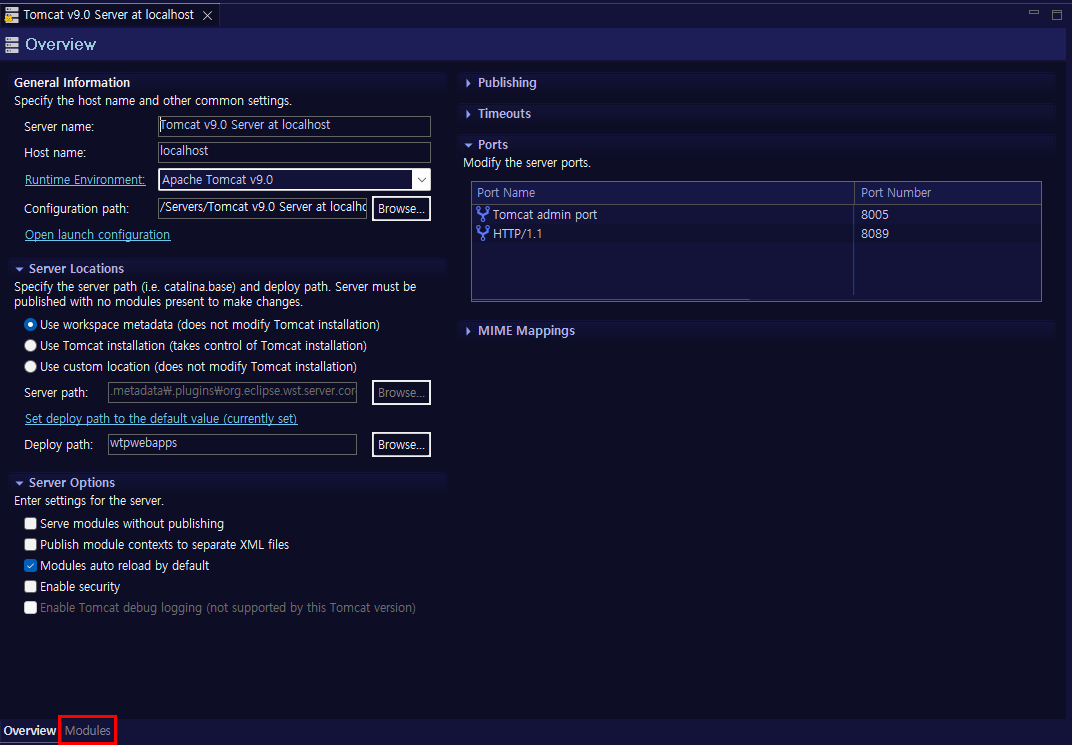The width and height of the screenshot is (1072, 745).
Task: Click the HTTP/1.1 port row icon
Action: pos(483,234)
